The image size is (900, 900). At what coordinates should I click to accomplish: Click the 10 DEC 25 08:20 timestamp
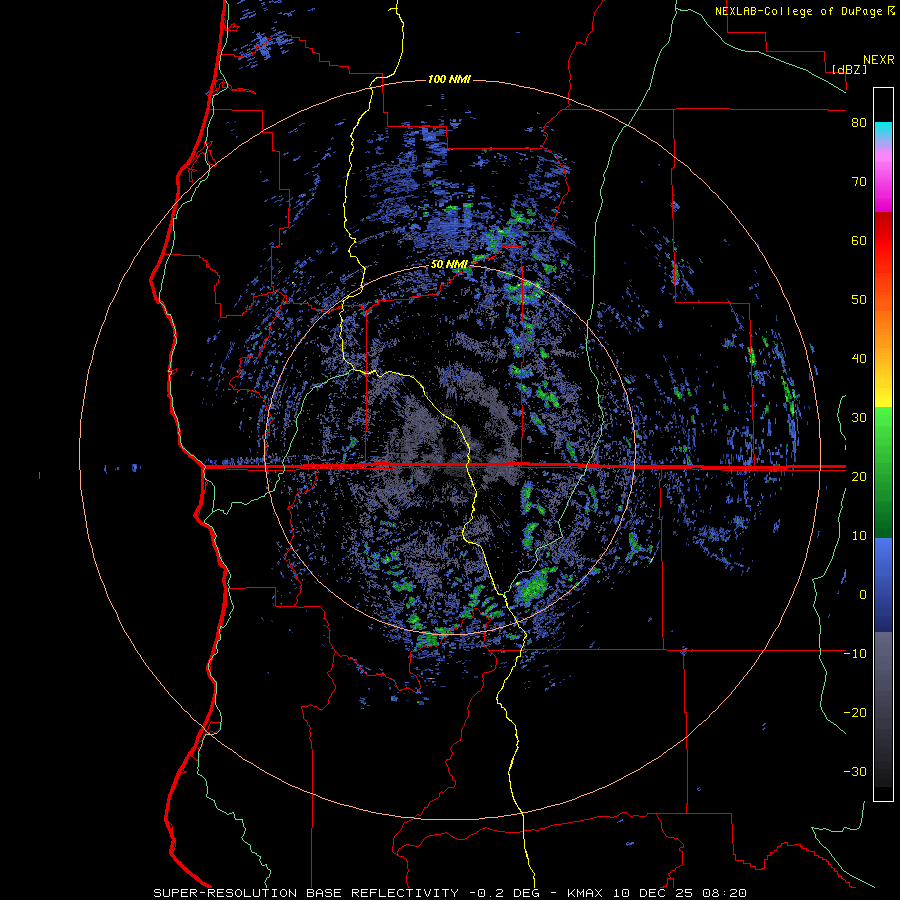pyautogui.click(x=680, y=893)
